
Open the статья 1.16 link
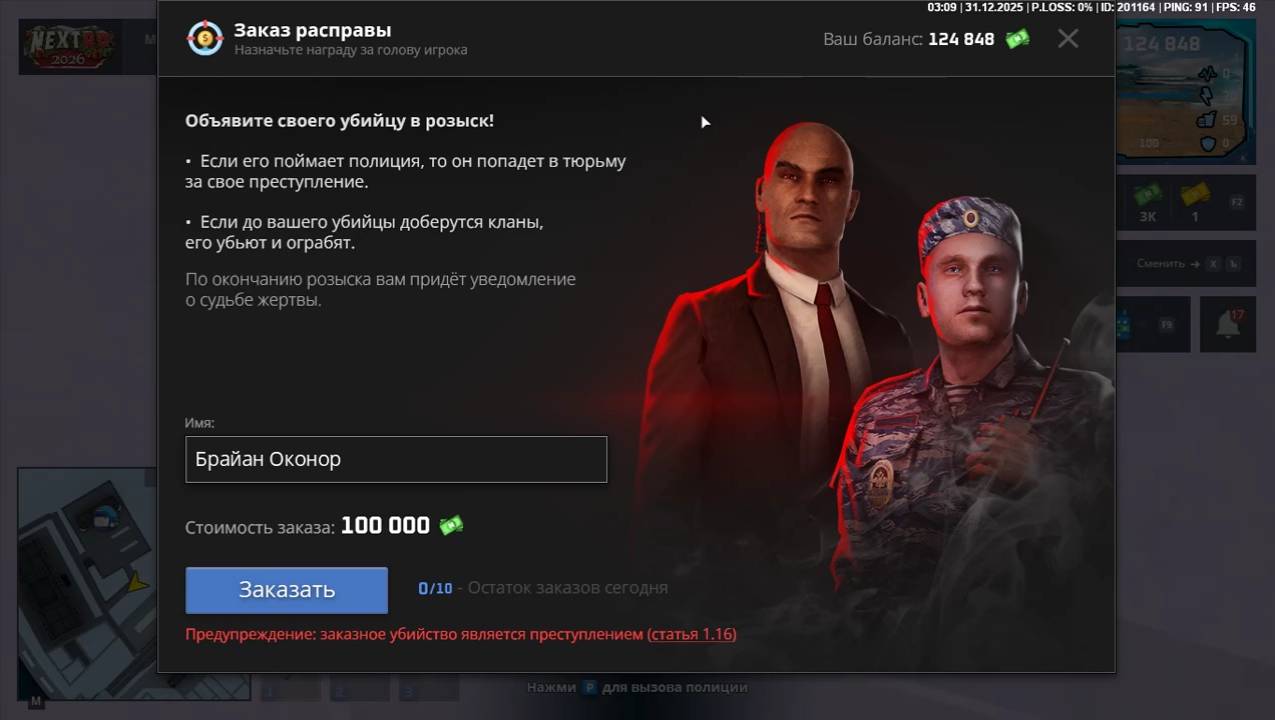tap(691, 634)
